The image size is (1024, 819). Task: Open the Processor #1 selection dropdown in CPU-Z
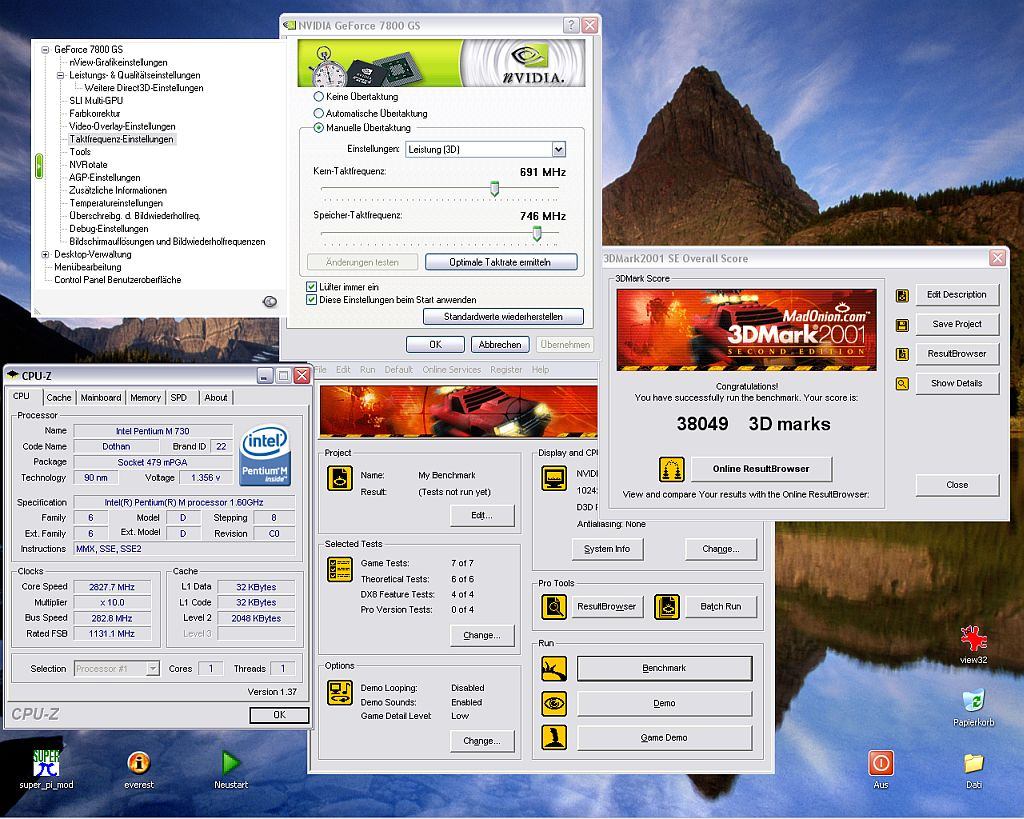[x=153, y=669]
